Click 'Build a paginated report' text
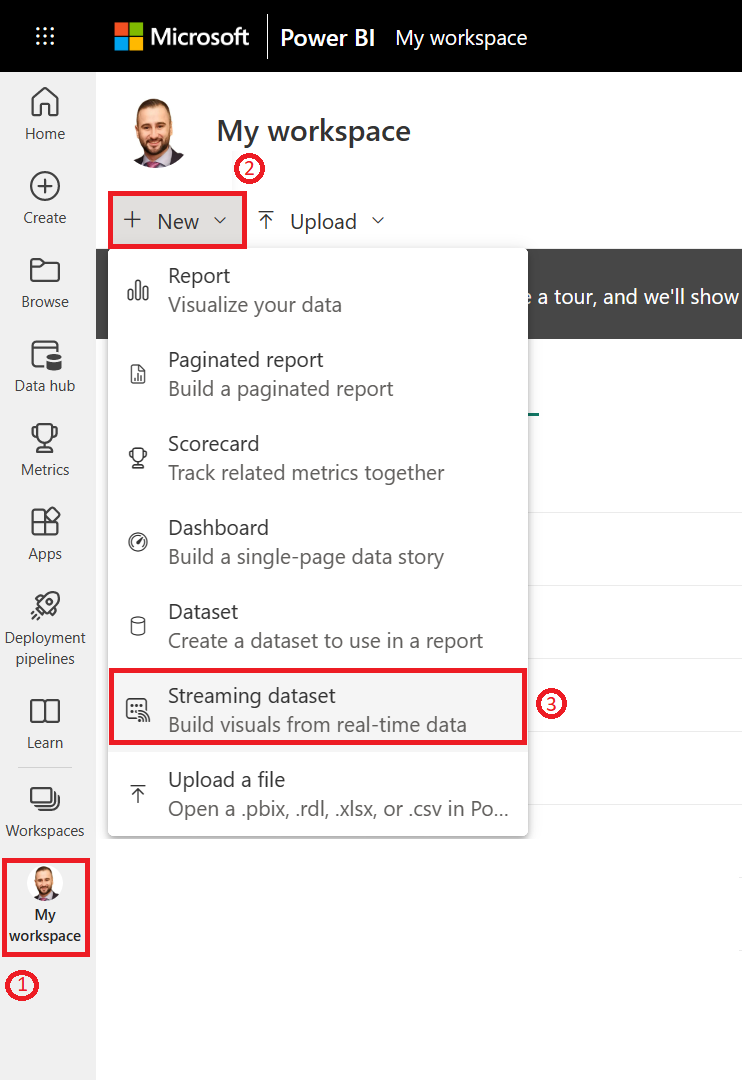 point(280,388)
